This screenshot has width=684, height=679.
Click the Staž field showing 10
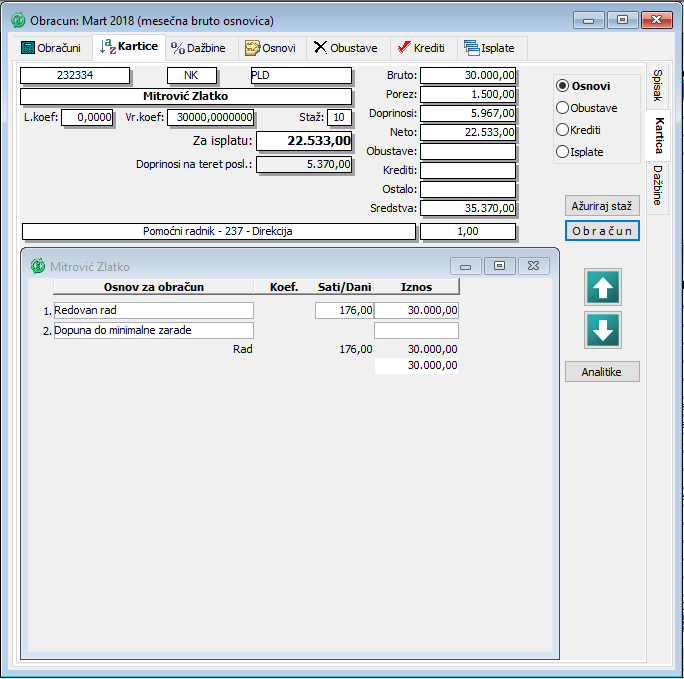click(339, 117)
